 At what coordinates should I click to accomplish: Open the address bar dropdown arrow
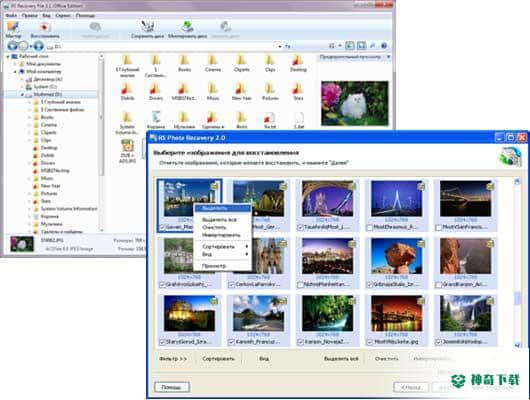click(279, 46)
